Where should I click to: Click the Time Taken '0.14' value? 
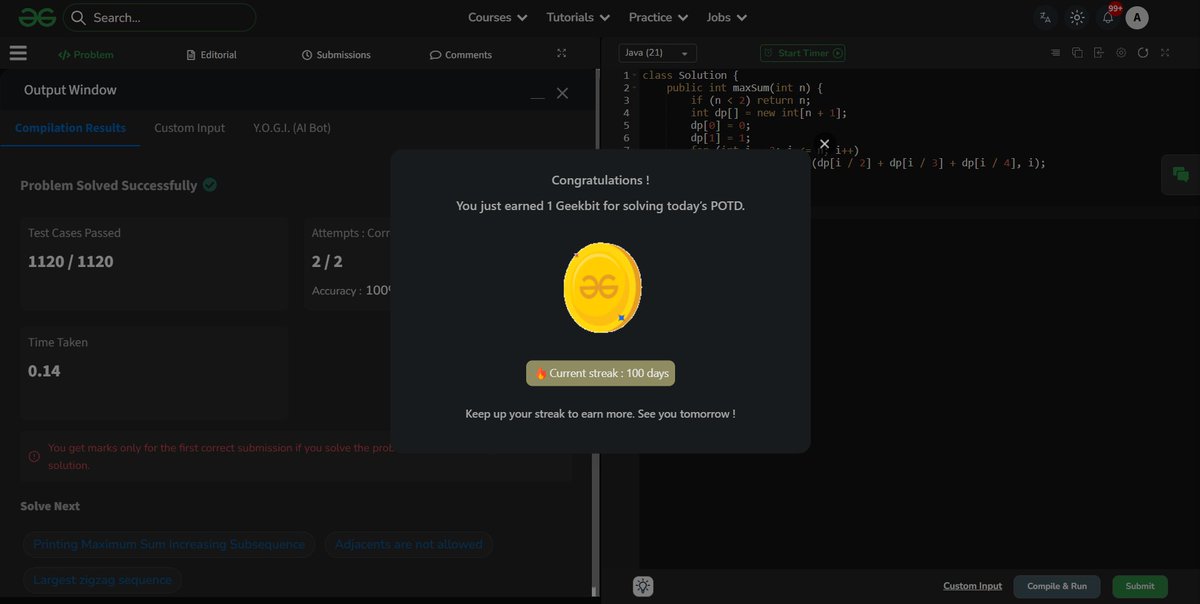click(44, 371)
